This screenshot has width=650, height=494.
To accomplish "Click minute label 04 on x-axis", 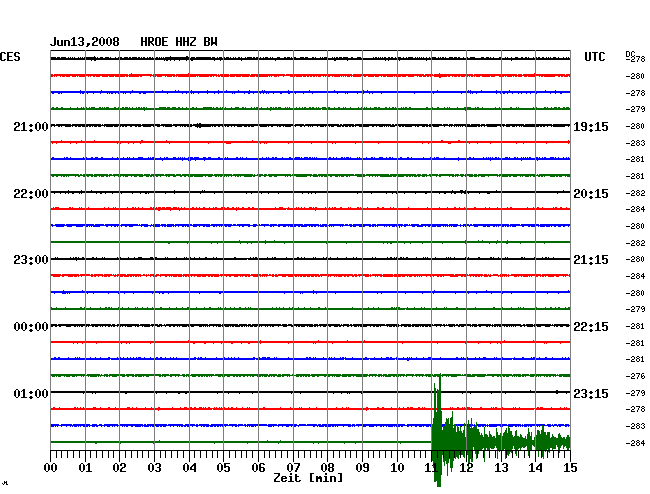I will pyautogui.click(x=189, y=467).
